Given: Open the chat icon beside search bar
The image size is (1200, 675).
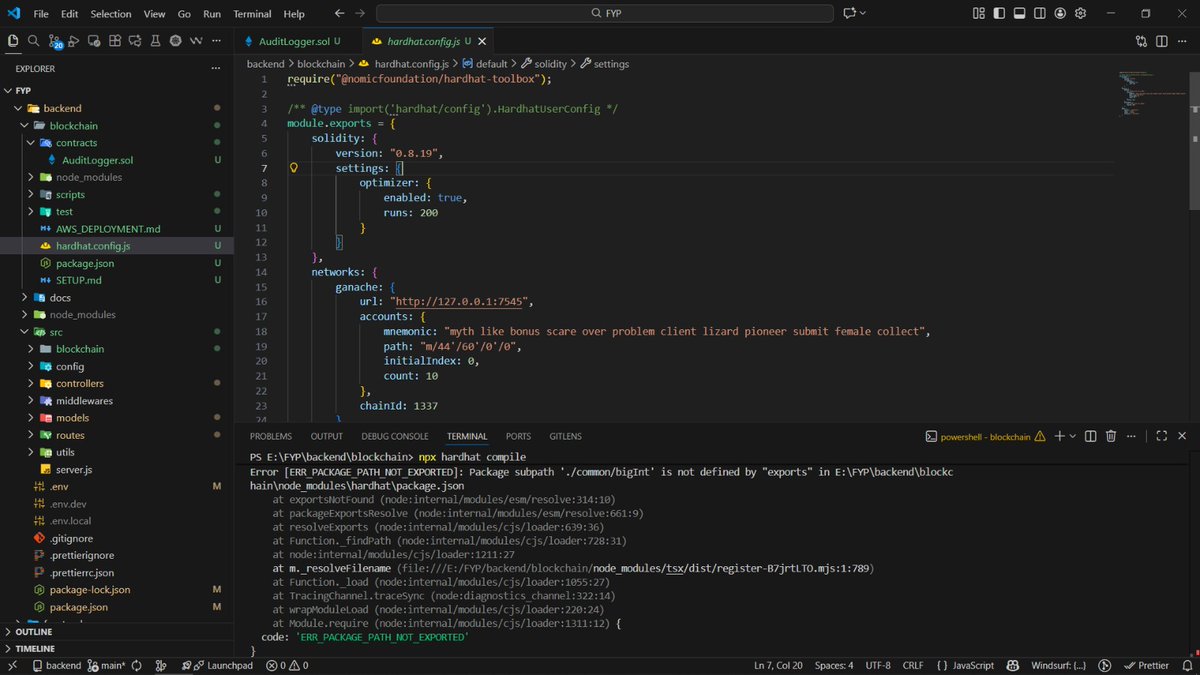Looking at the screenshot, I should [849, 14].
